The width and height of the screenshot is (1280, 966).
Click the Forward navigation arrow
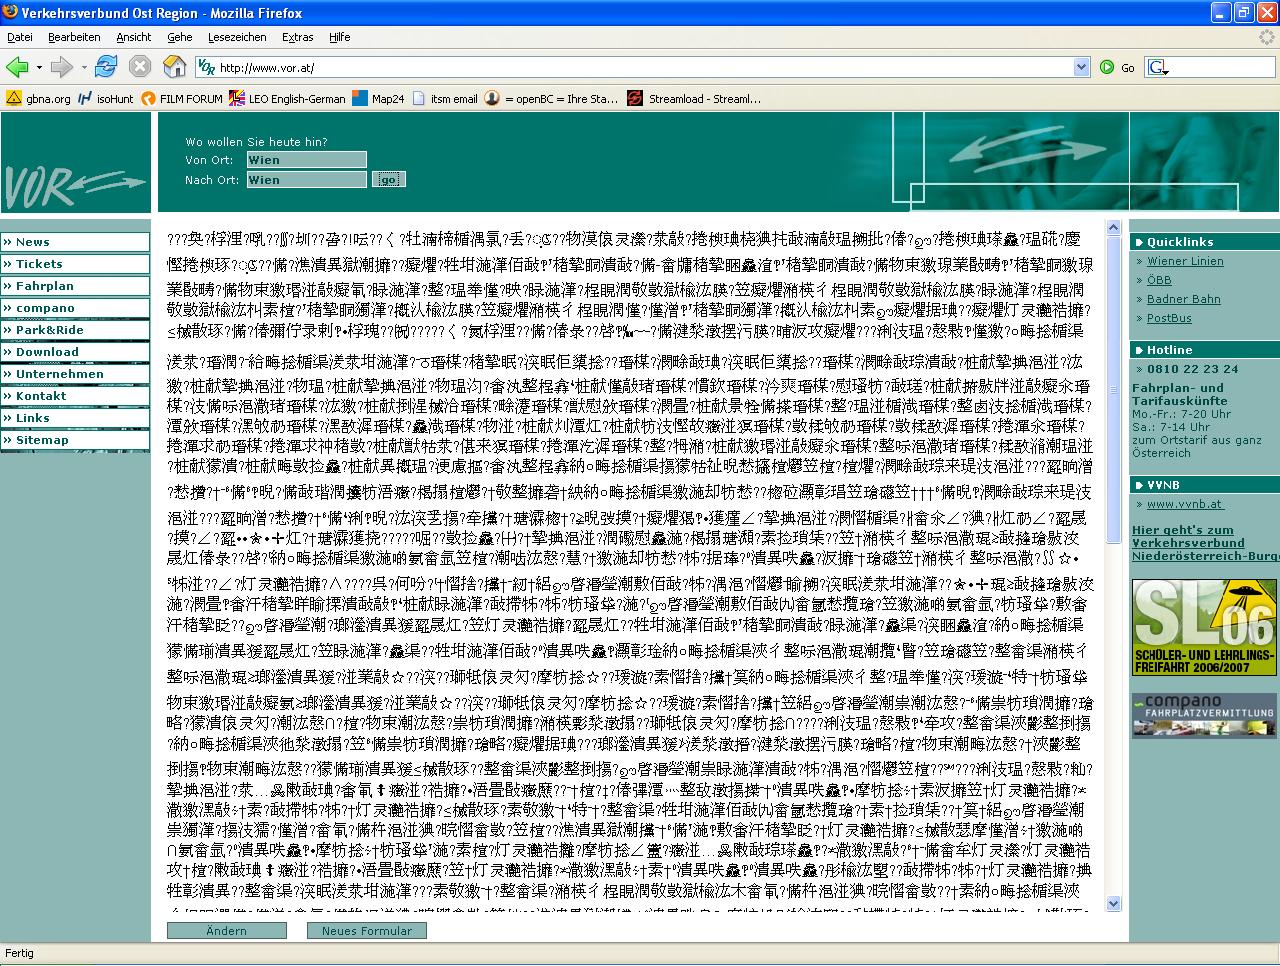coord(61,67)
